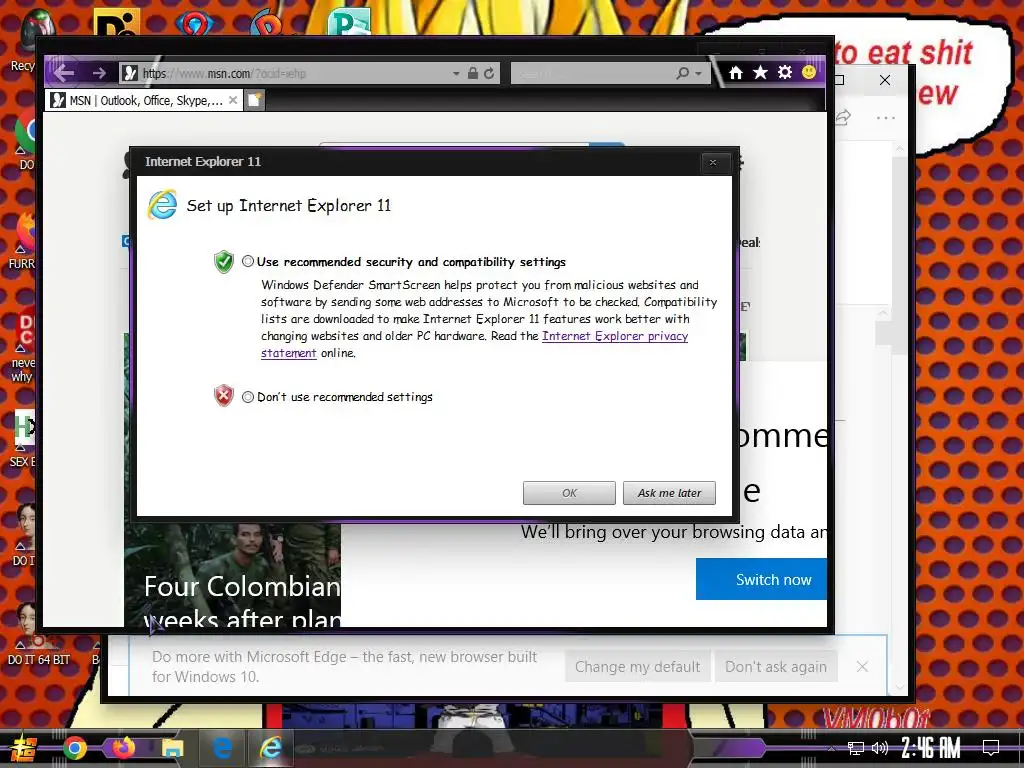Open the Internet Explorer privacy statement link
Screen dimensions: 1024x768
tap(615, 336)
